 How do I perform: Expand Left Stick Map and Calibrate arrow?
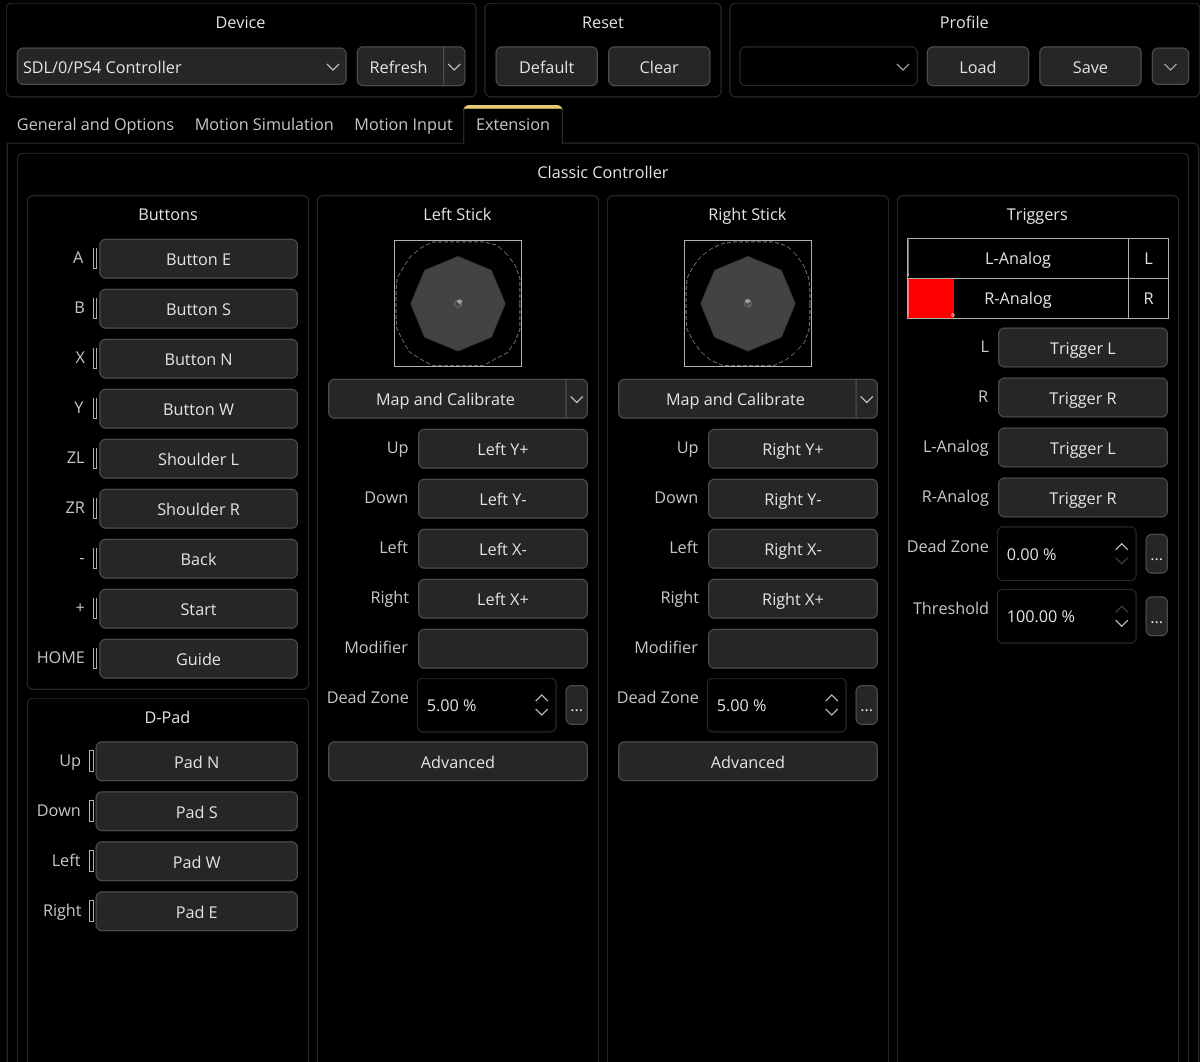[577, 399]
